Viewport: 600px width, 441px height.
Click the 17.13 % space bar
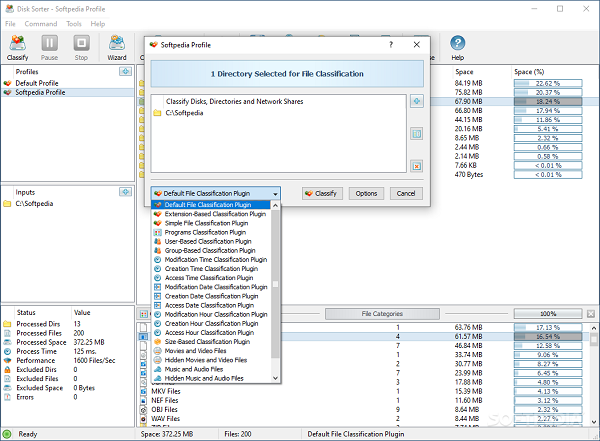pyautogui.click(x=548, y=328)
